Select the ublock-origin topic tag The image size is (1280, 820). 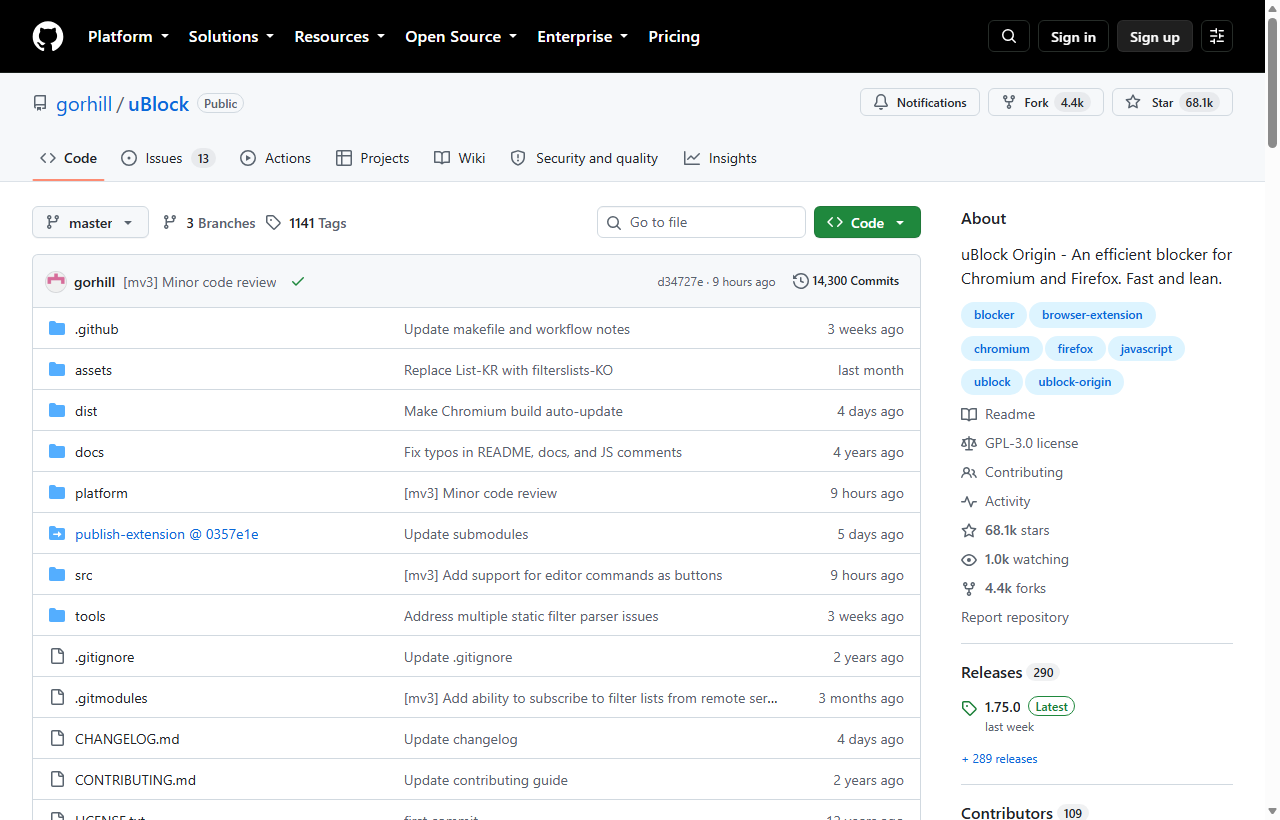[x=1075, y=382]
